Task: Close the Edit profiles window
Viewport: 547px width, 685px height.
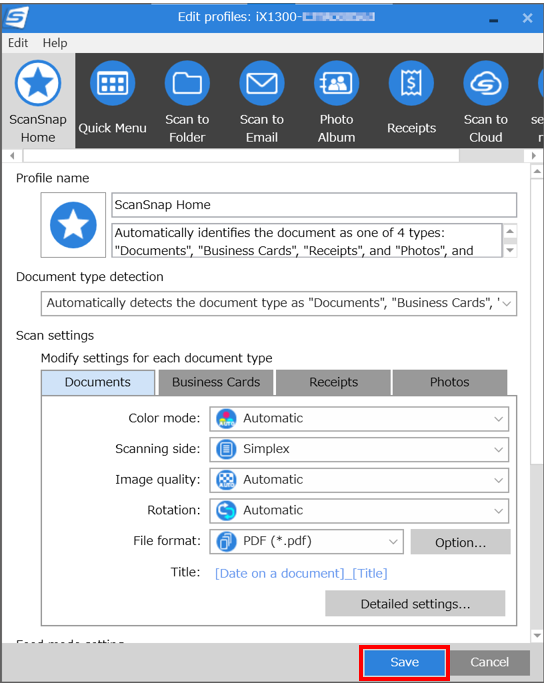Action: pyautogui.click(x=527, y=18)
